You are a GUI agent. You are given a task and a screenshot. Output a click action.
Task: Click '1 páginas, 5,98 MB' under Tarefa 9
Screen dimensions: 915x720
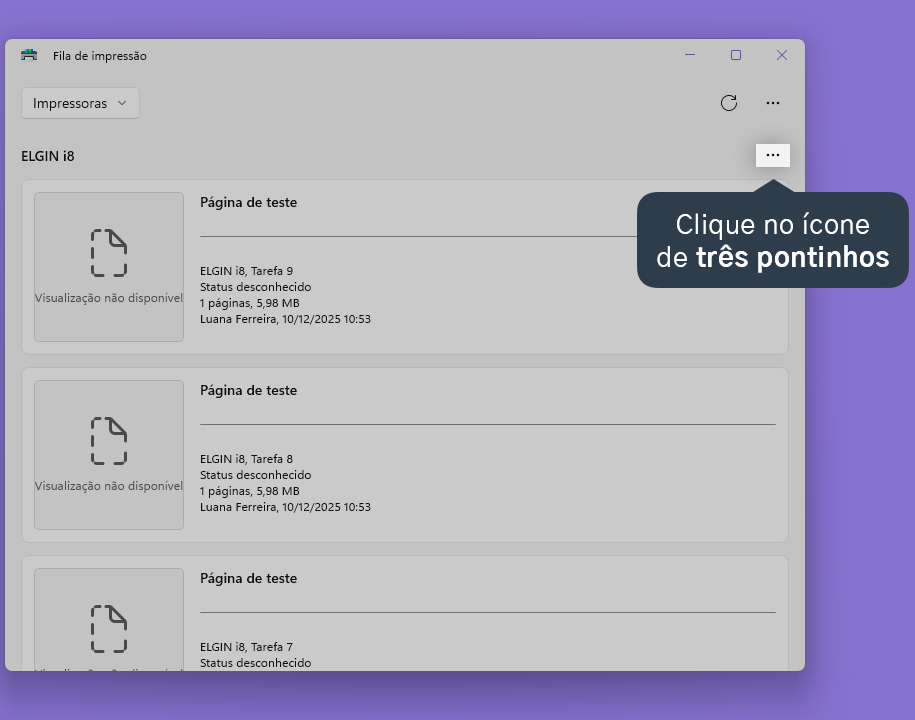(250, 303)
